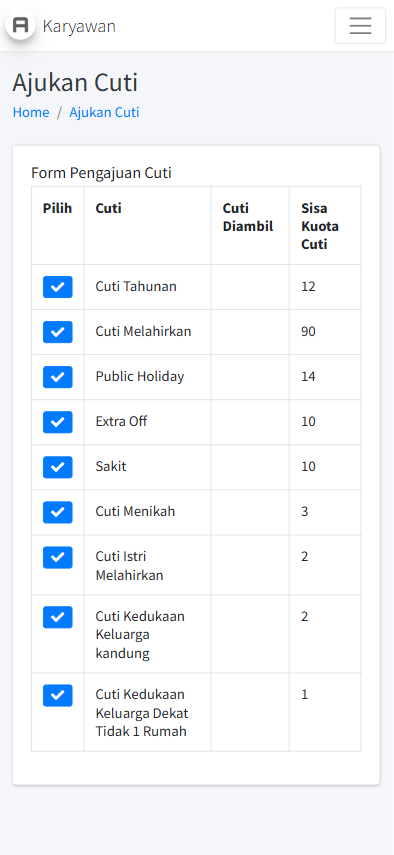Viewport: 394px width, 855px height.
Task: Click the Ajukan Cuti breadcrumb link
Action: pos(104,112)
